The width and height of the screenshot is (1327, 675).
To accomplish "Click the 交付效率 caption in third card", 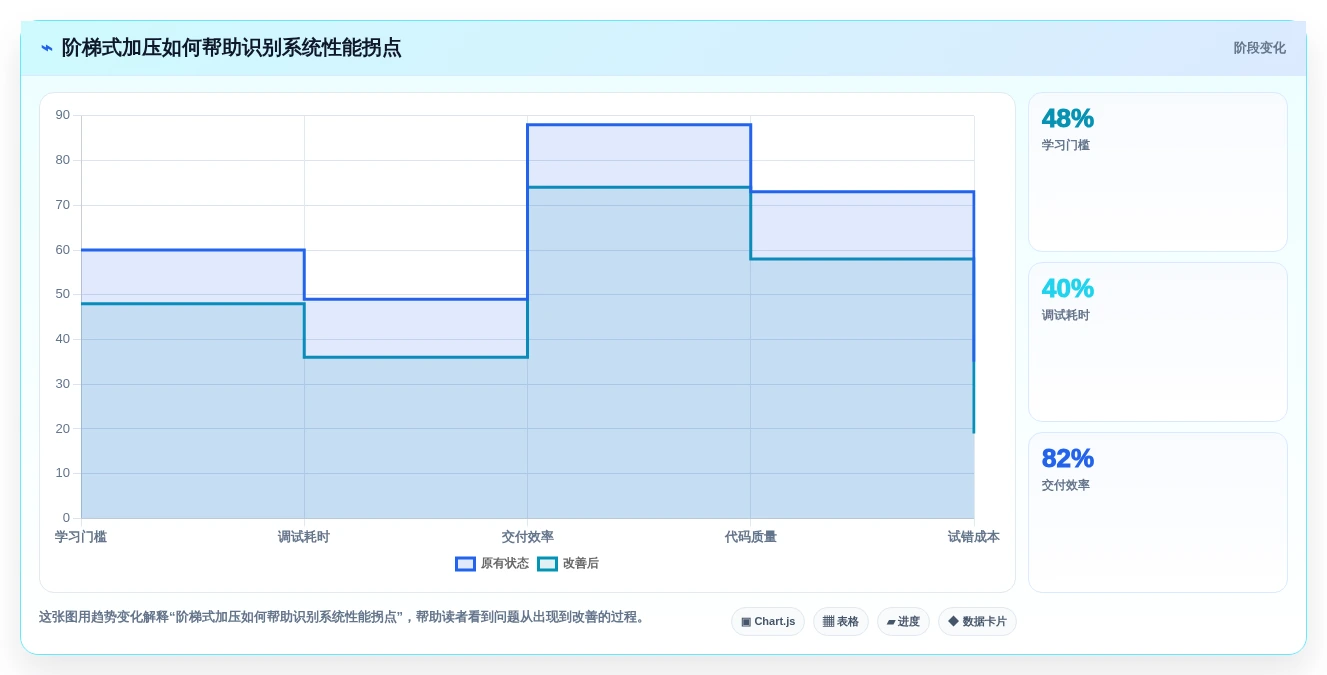I will tap(1066, 485).
